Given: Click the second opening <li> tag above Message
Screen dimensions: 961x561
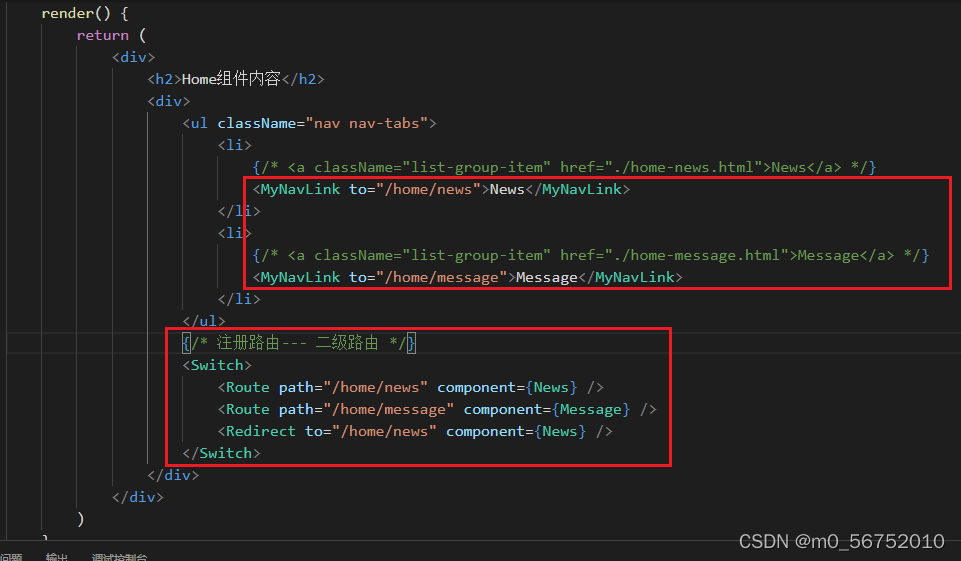Looking at the screenshot, I should pyautogui.click(x=235, y=234).
